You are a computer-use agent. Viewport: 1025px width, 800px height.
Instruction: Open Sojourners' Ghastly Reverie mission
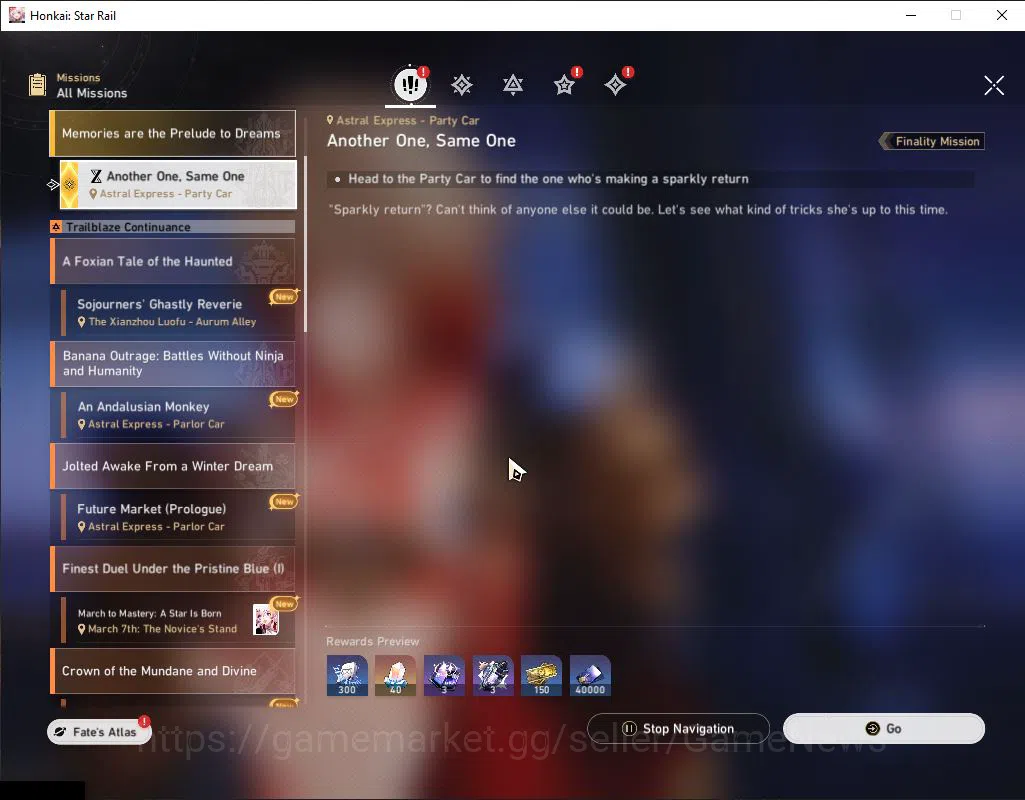coord(178,312)
